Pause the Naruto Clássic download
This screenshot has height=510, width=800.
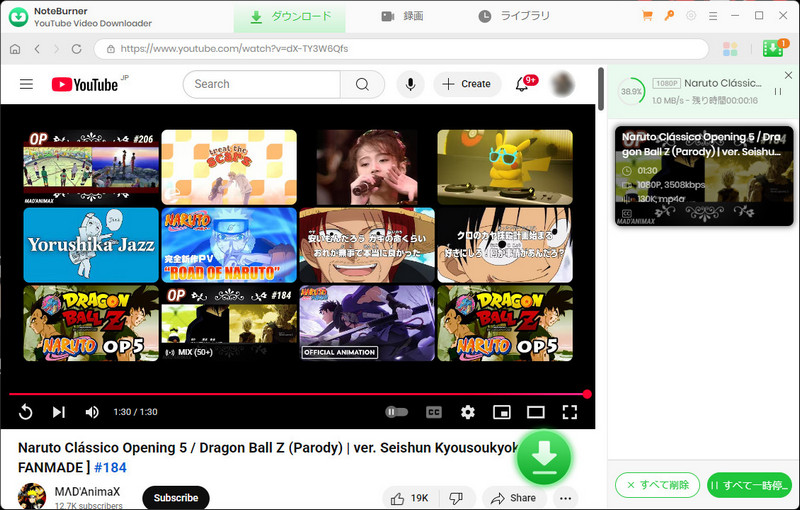click(x=778, y=92)
